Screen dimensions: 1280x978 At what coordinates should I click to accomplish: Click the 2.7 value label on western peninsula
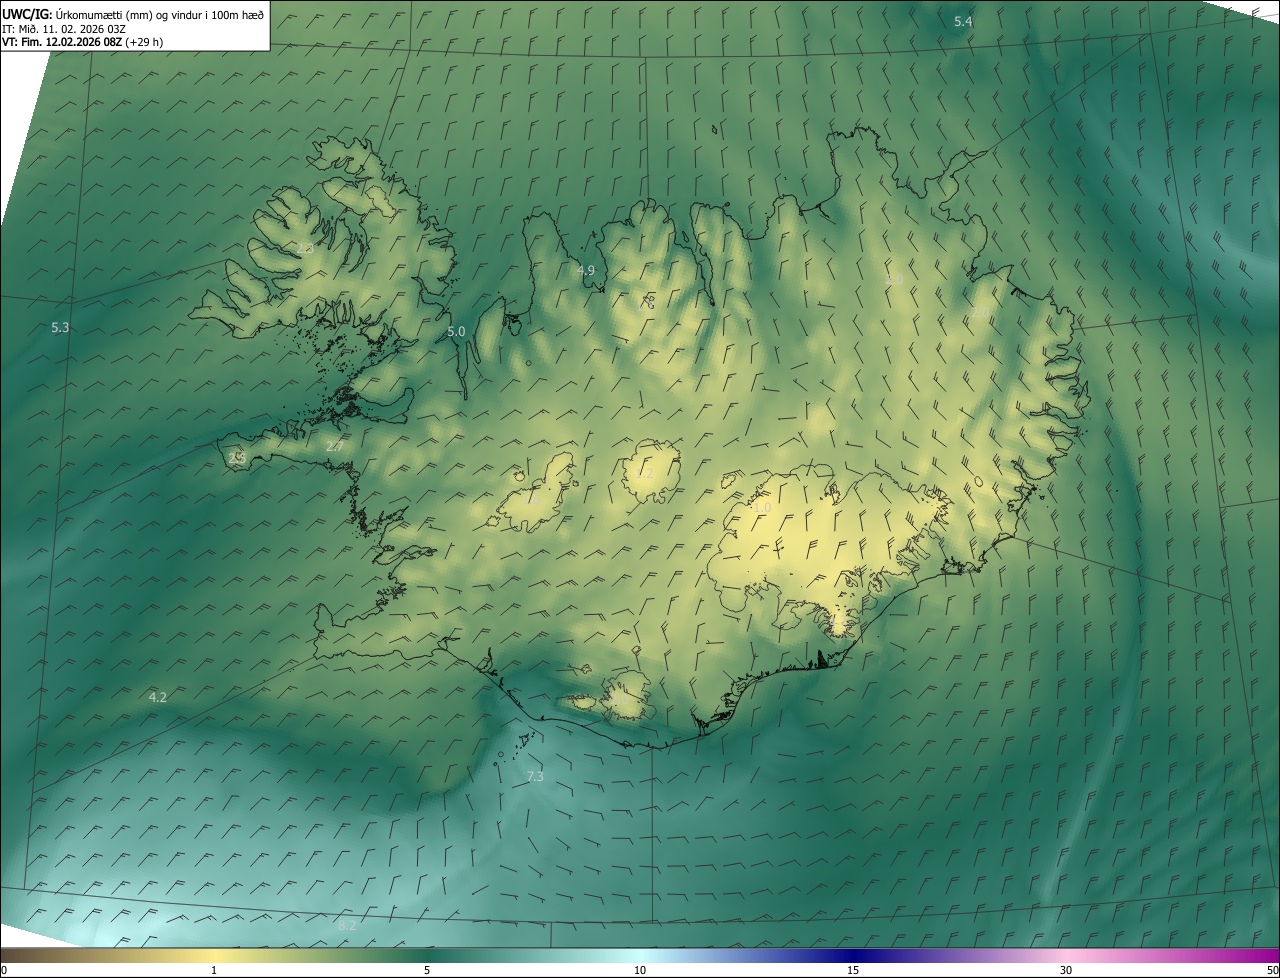(334, 446)
